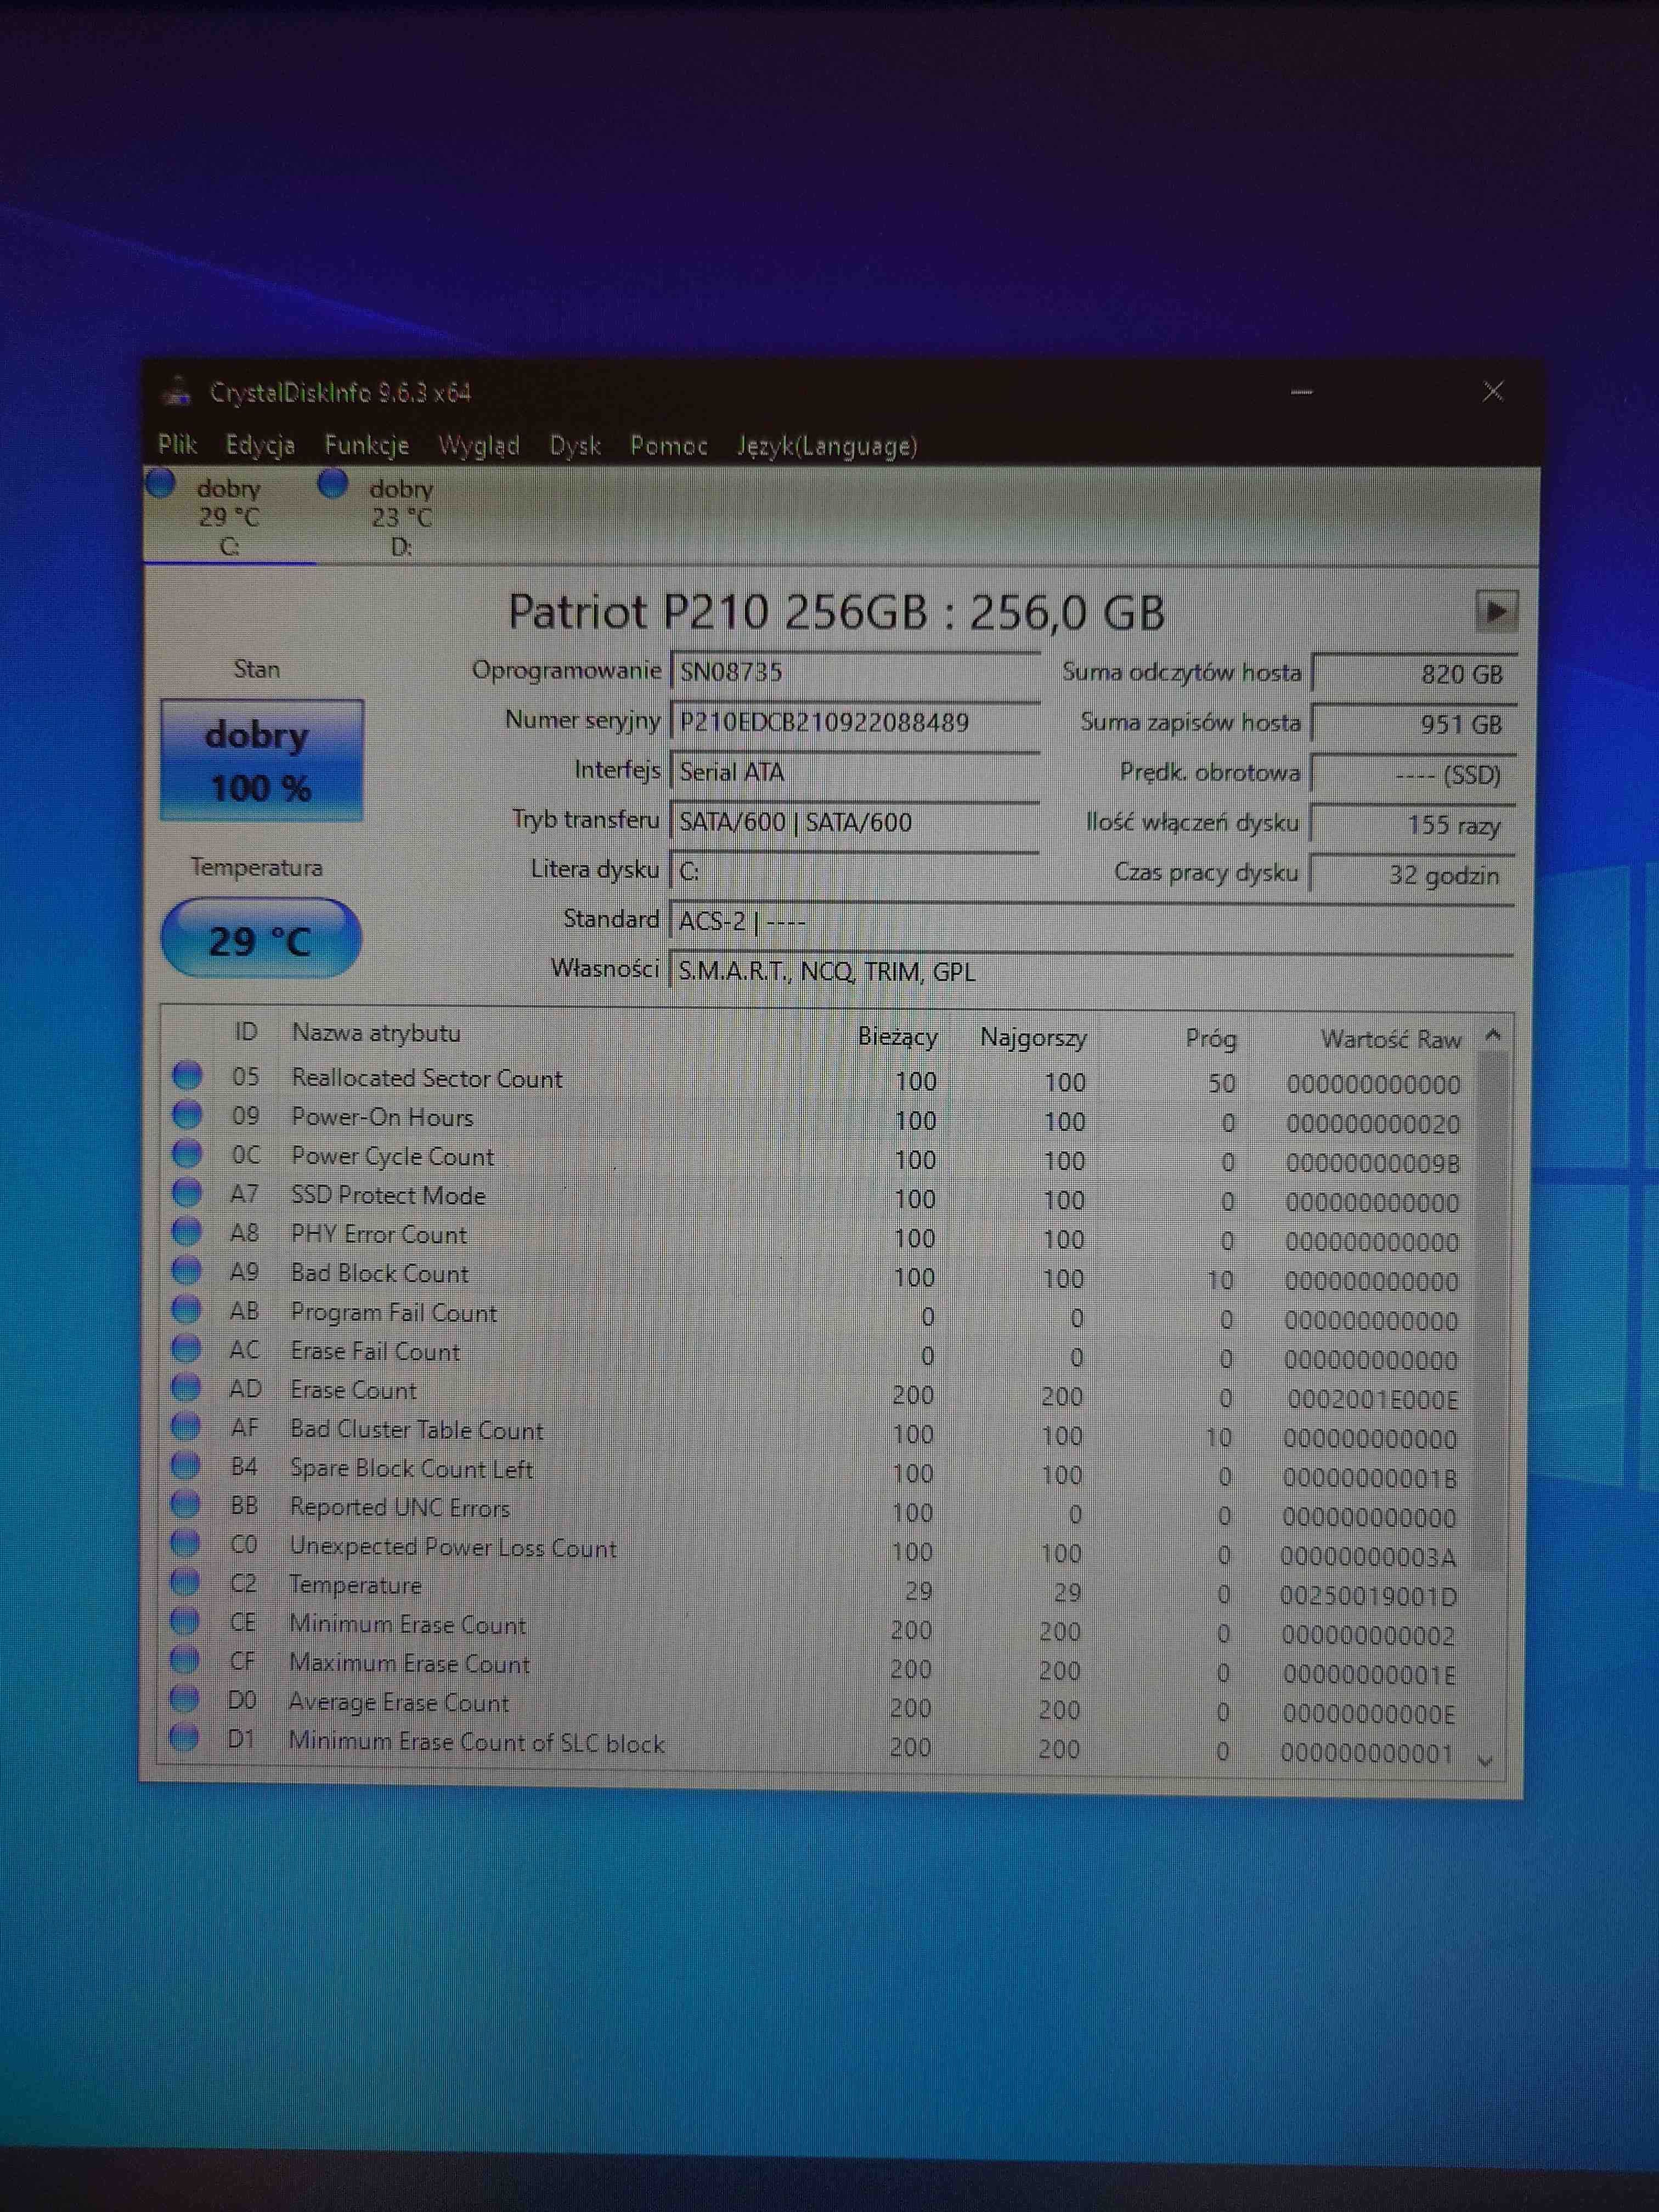The width and height of the screenshot is (1659, 2212).
Task: Click the scroll down arrow of attribute list
Action: pyautogui.click(x=1485, y=1762)
